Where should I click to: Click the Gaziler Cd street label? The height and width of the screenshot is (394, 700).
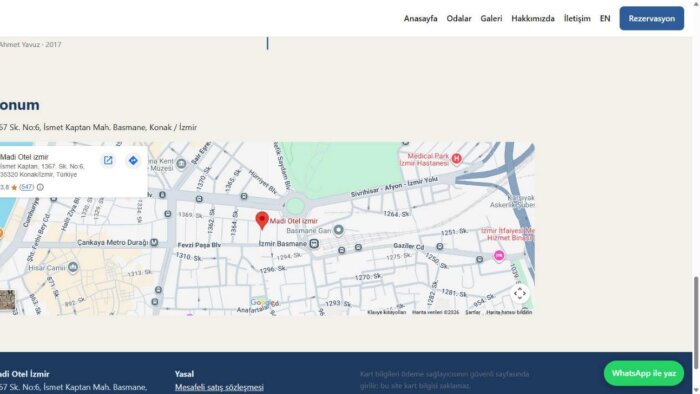[x=408, y=246]
